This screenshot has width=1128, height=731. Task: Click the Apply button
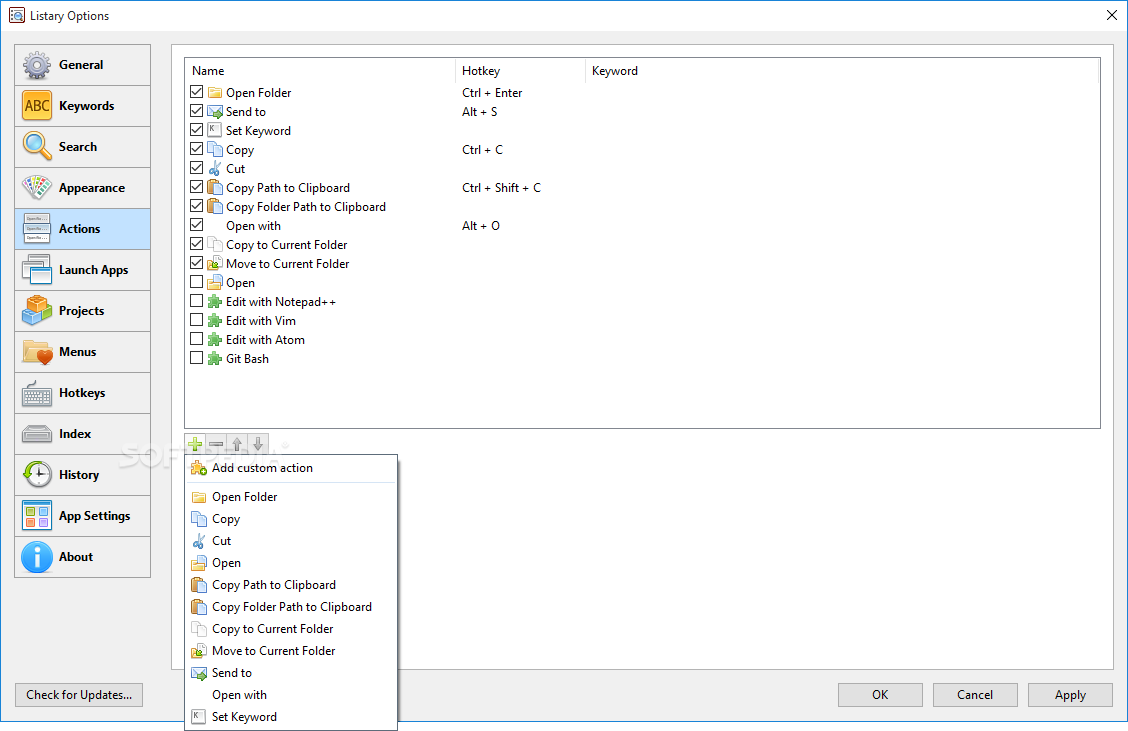point(1070,695)
